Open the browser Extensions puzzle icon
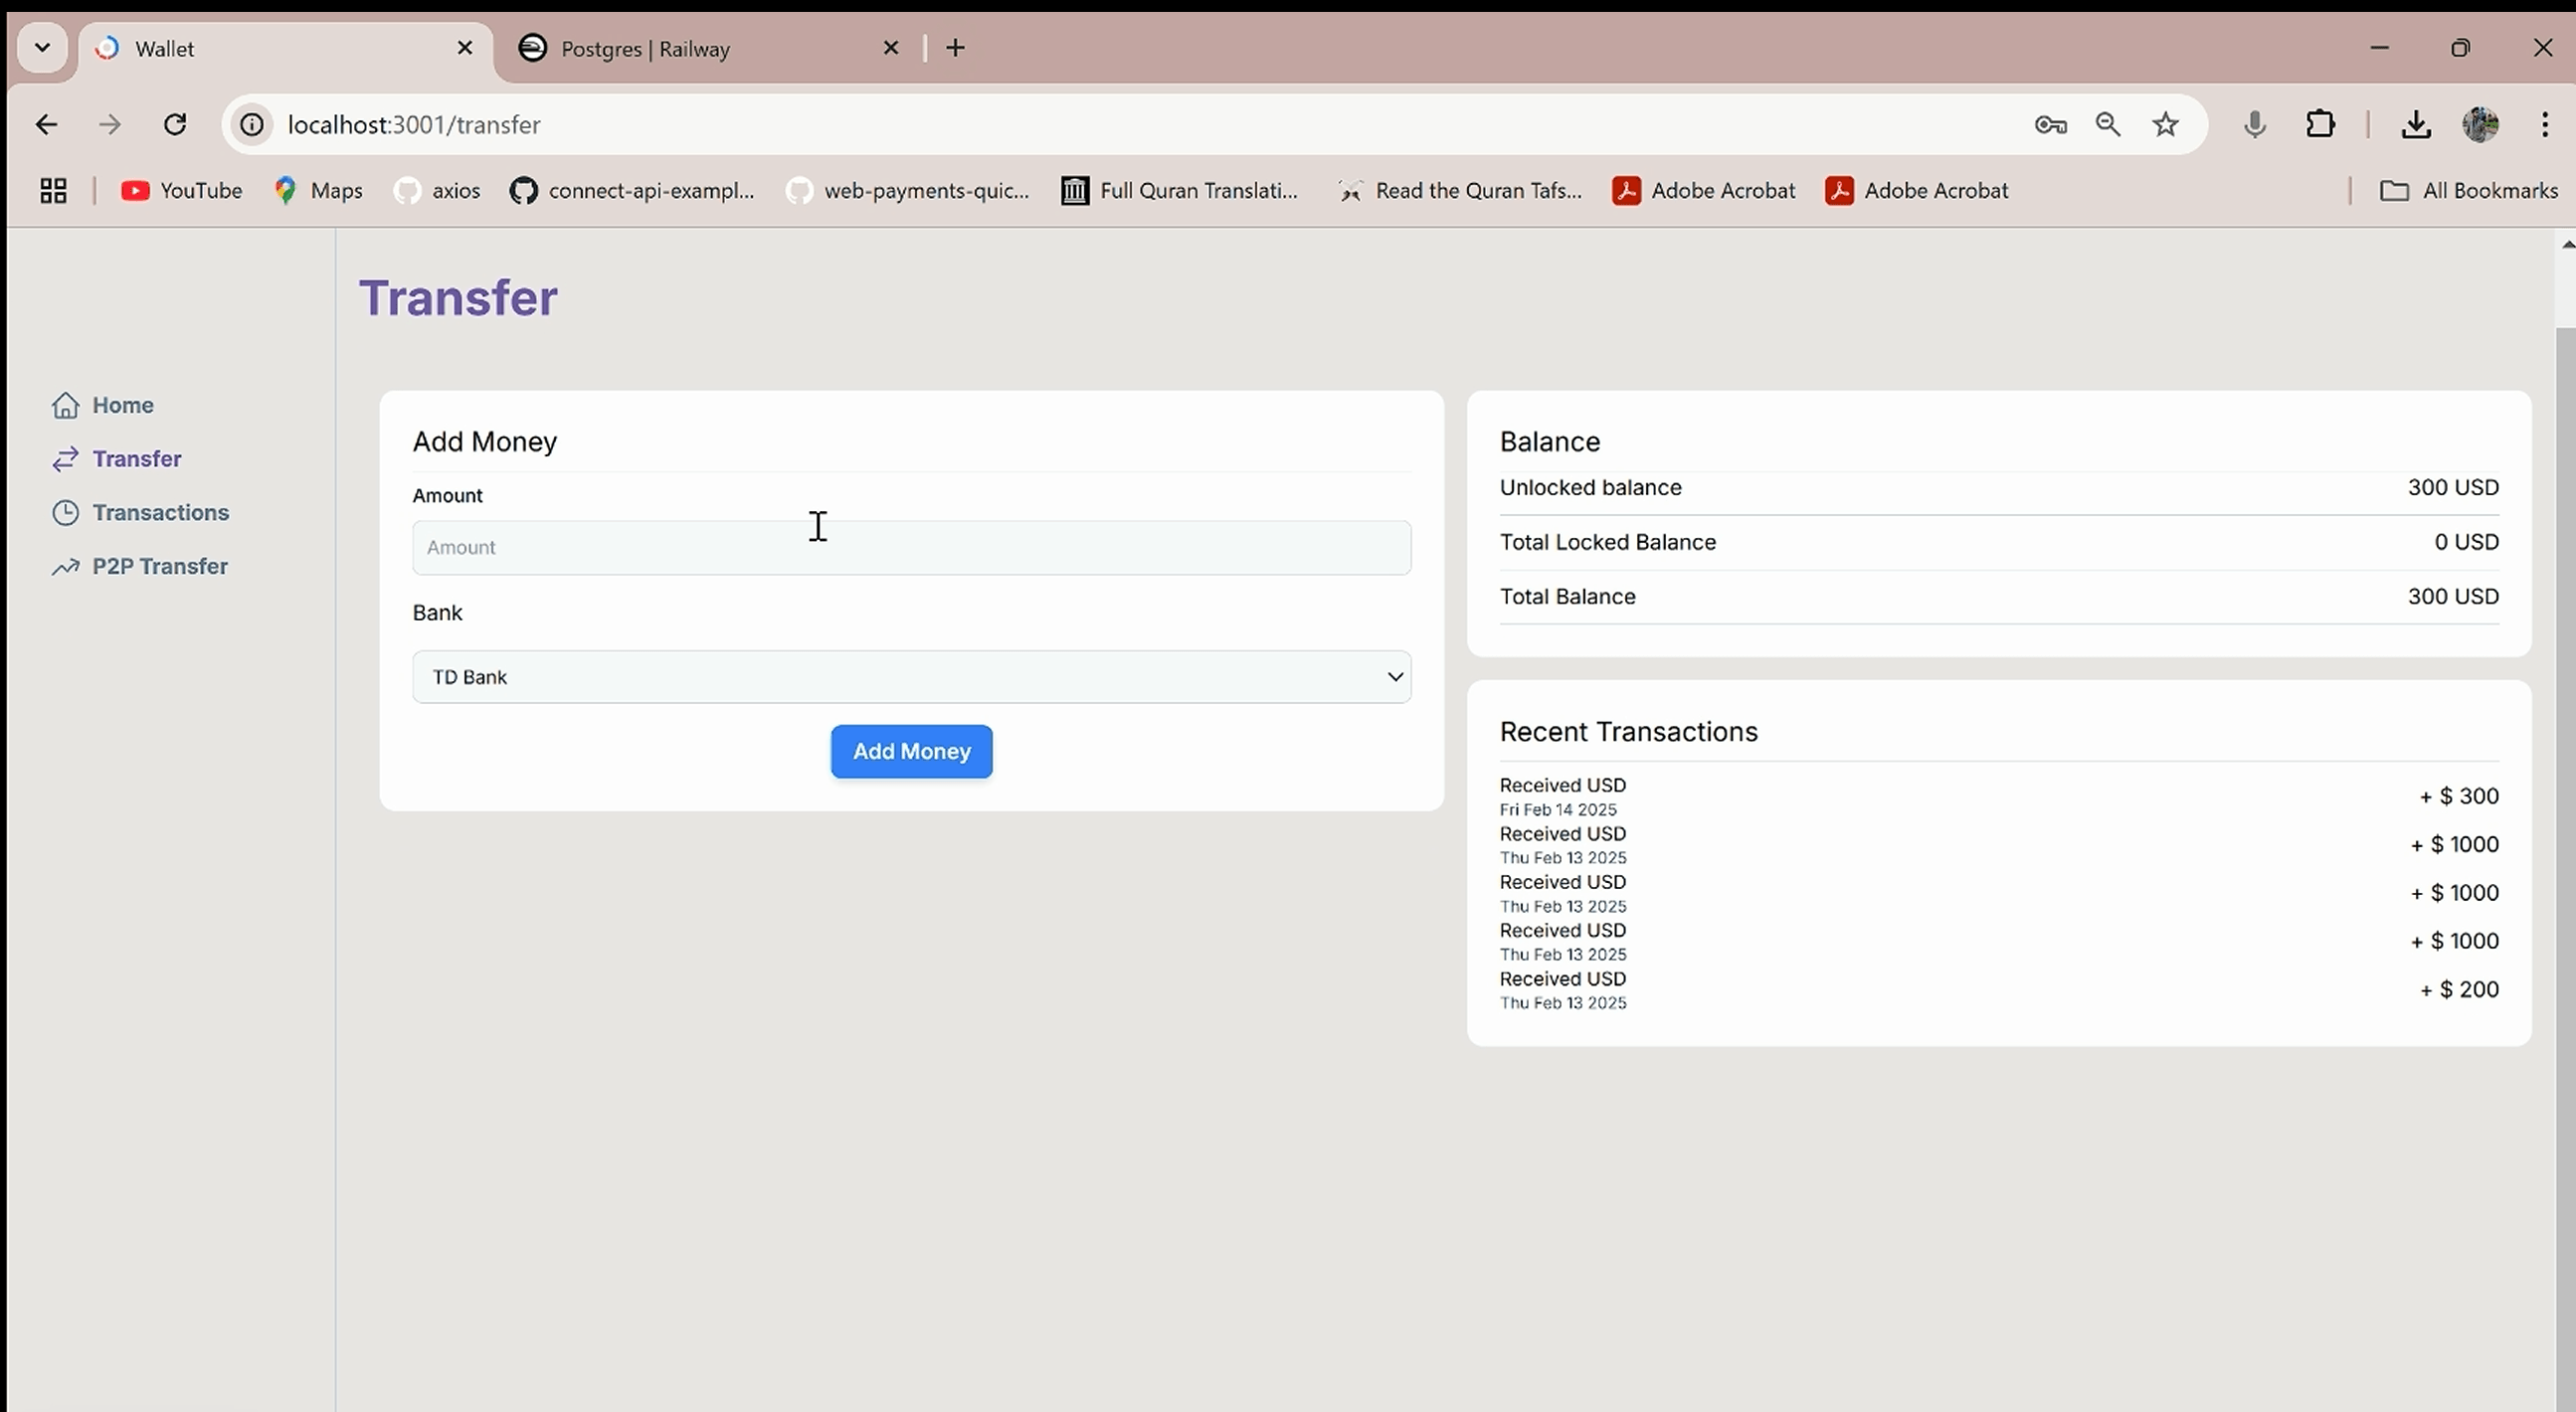Image resolution: width=2576 pixels, height=1412 pixels. pos(2321,124)
